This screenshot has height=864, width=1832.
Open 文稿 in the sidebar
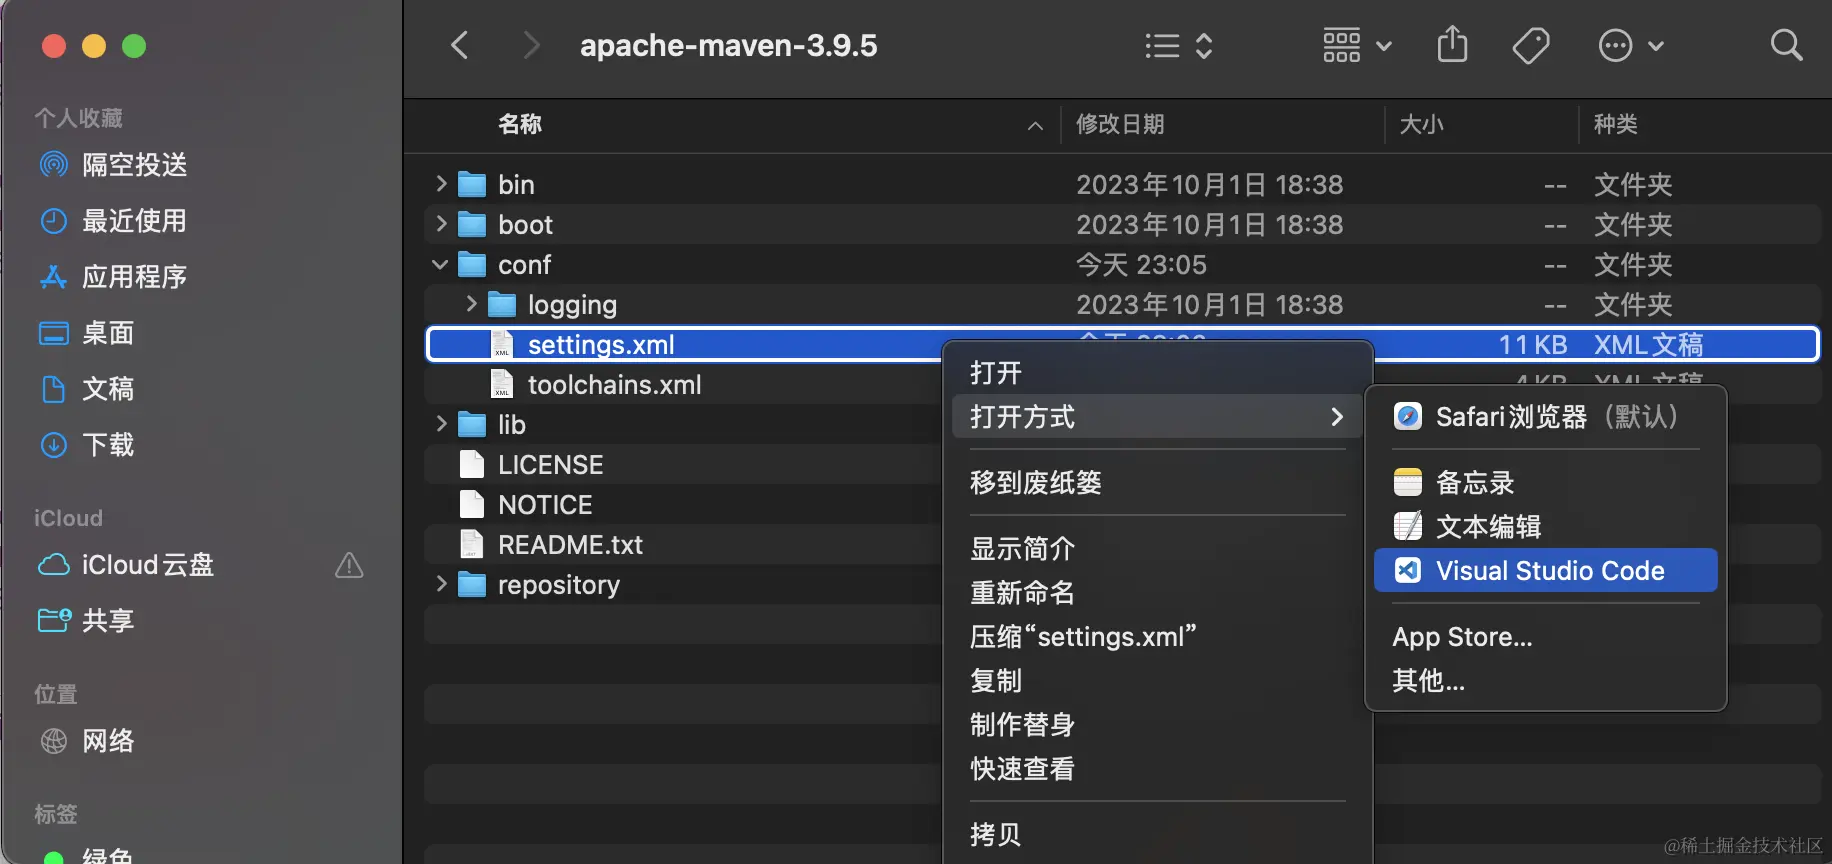click(x=86, y=389)
